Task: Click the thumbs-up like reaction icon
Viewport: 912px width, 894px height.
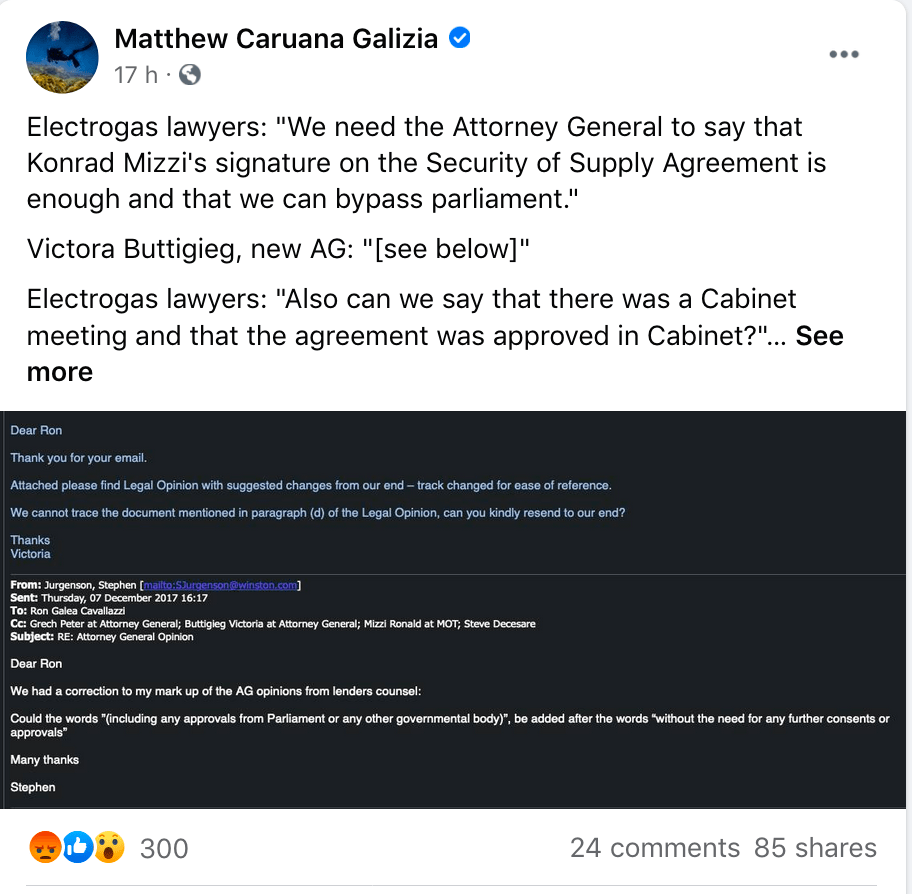Action: pos(77,847)
